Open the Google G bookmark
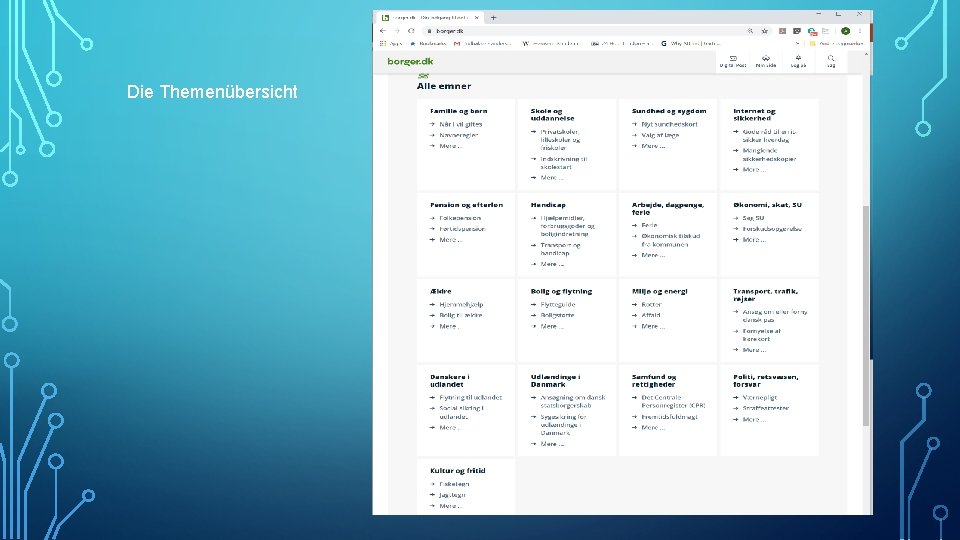960x540 pixels. pyautogui.click(x=691, y=43)
